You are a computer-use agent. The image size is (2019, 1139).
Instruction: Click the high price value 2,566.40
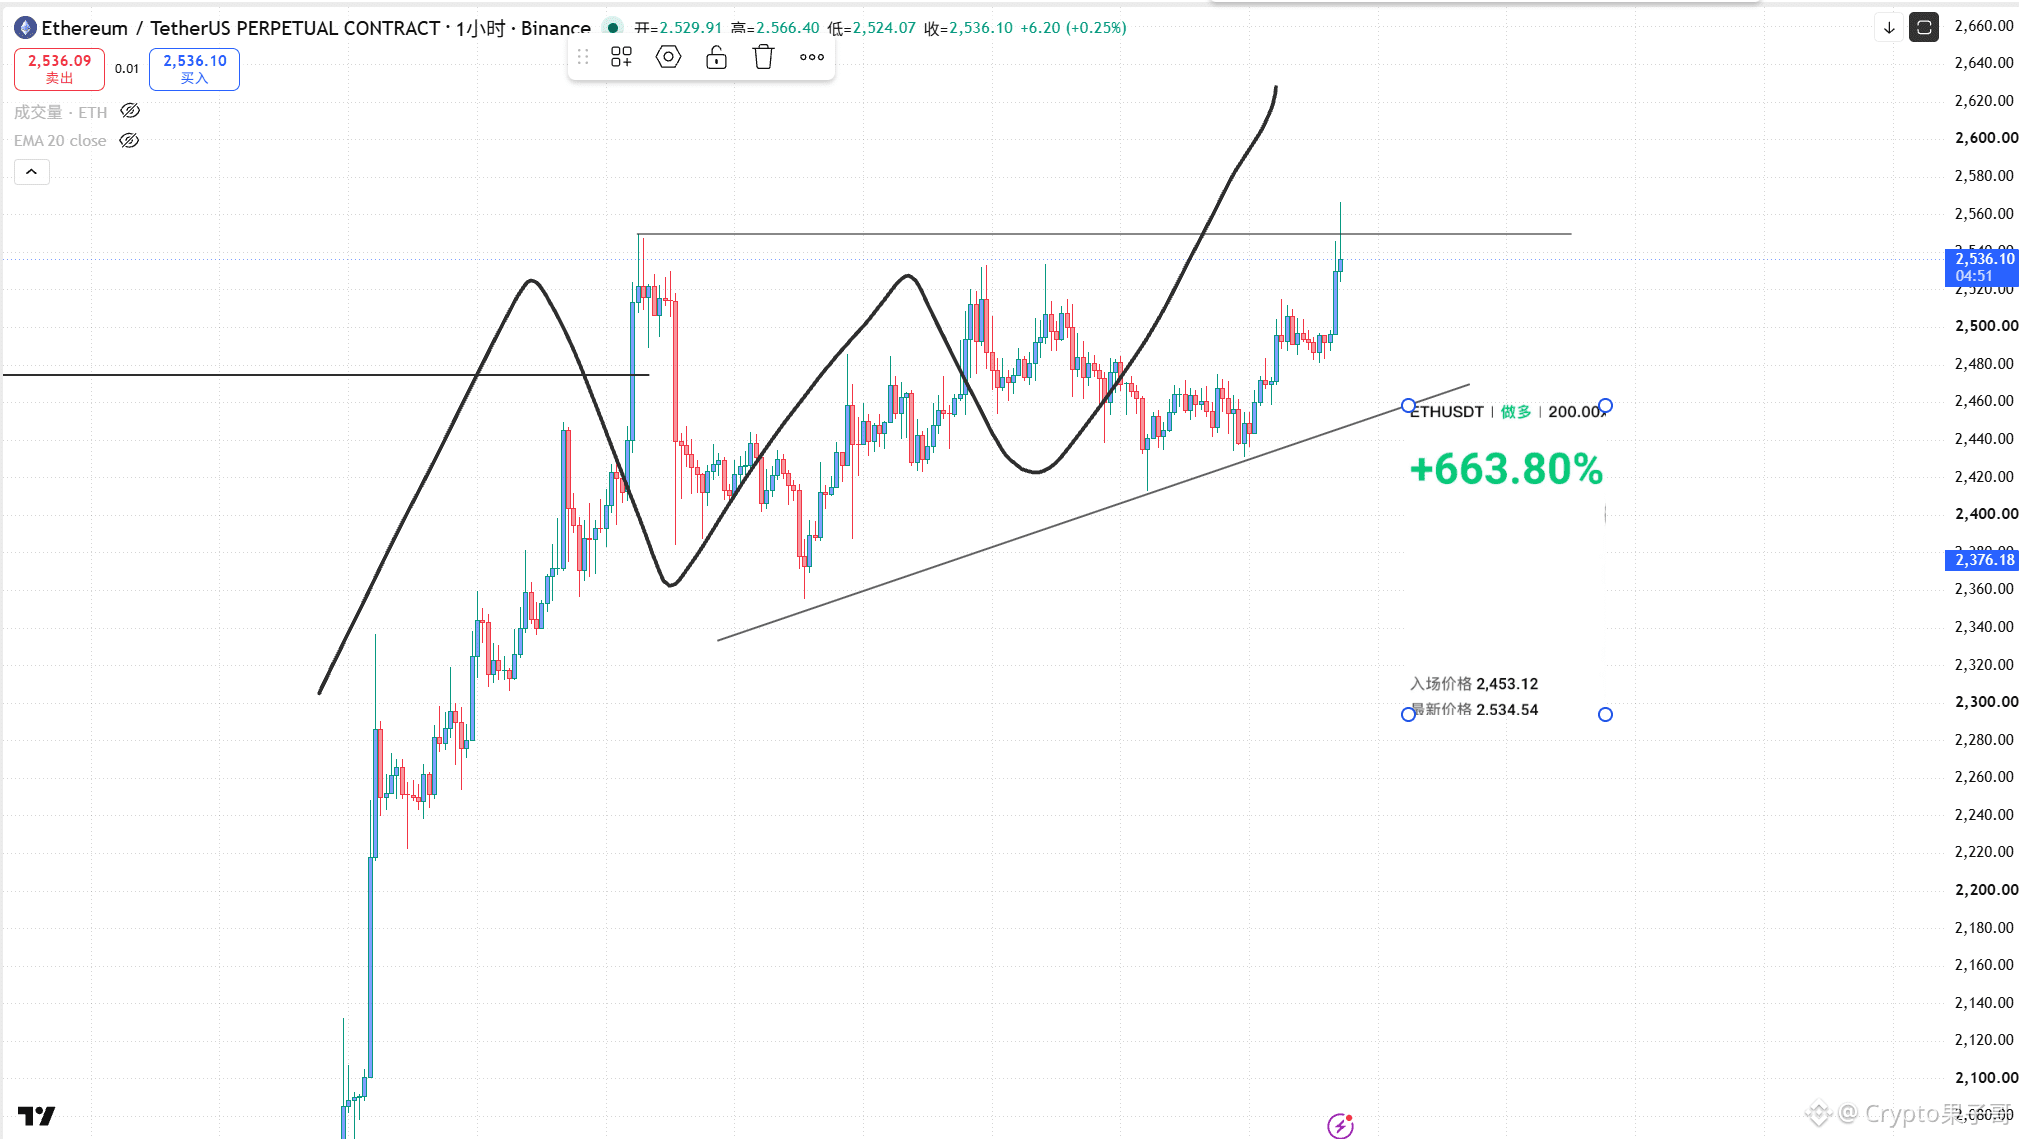point(787,28)
